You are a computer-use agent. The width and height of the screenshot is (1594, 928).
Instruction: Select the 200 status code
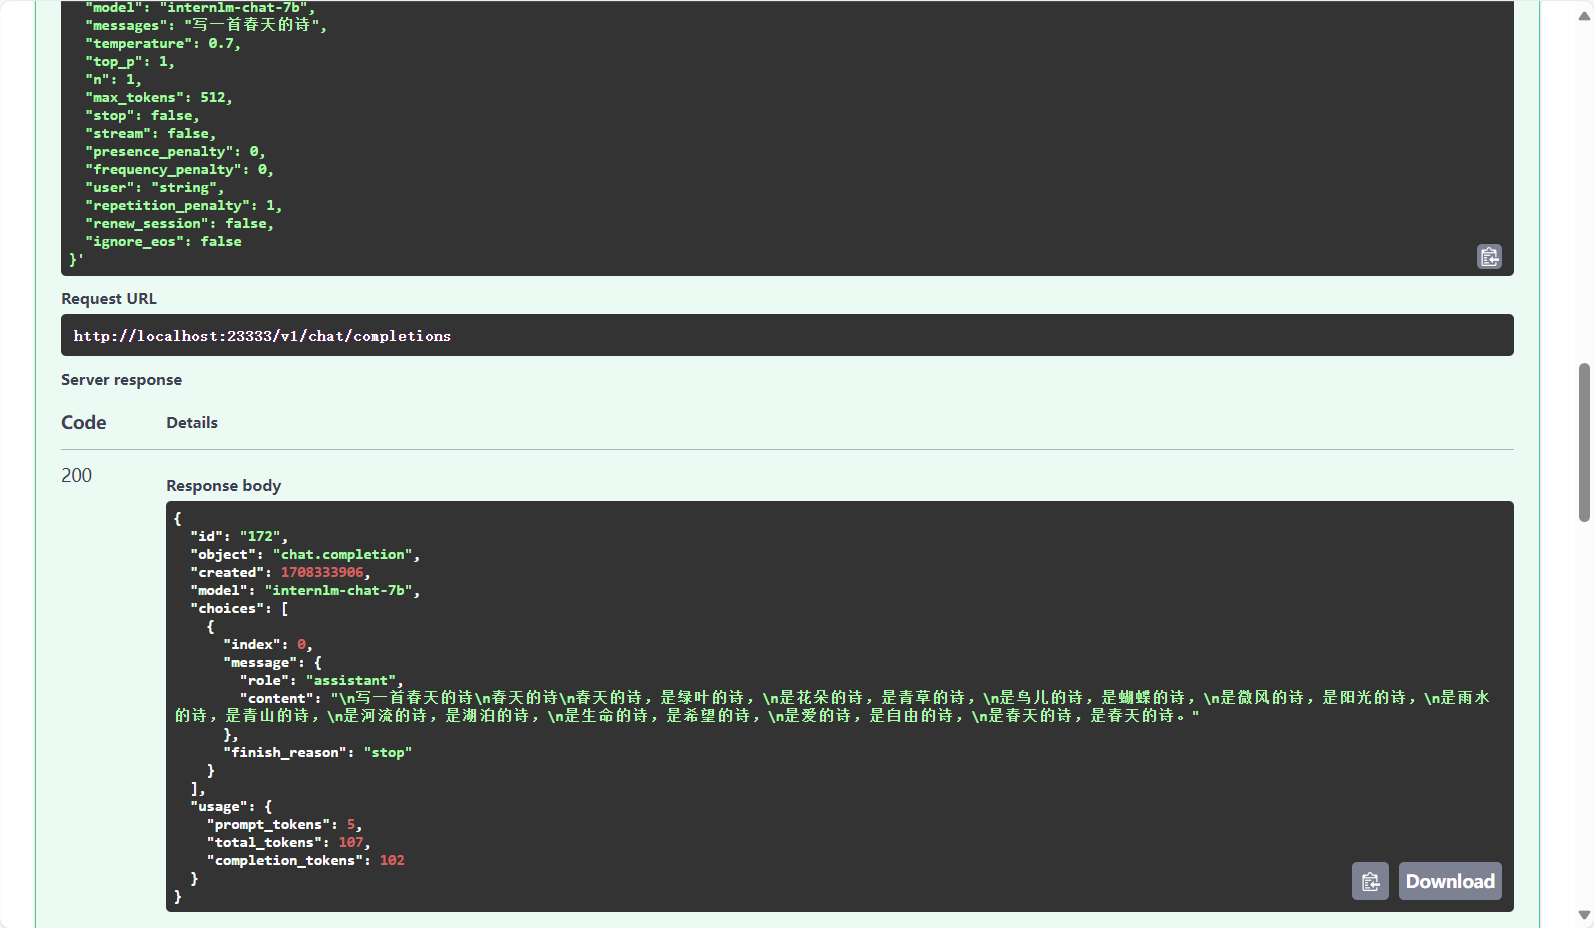point(77,475)
